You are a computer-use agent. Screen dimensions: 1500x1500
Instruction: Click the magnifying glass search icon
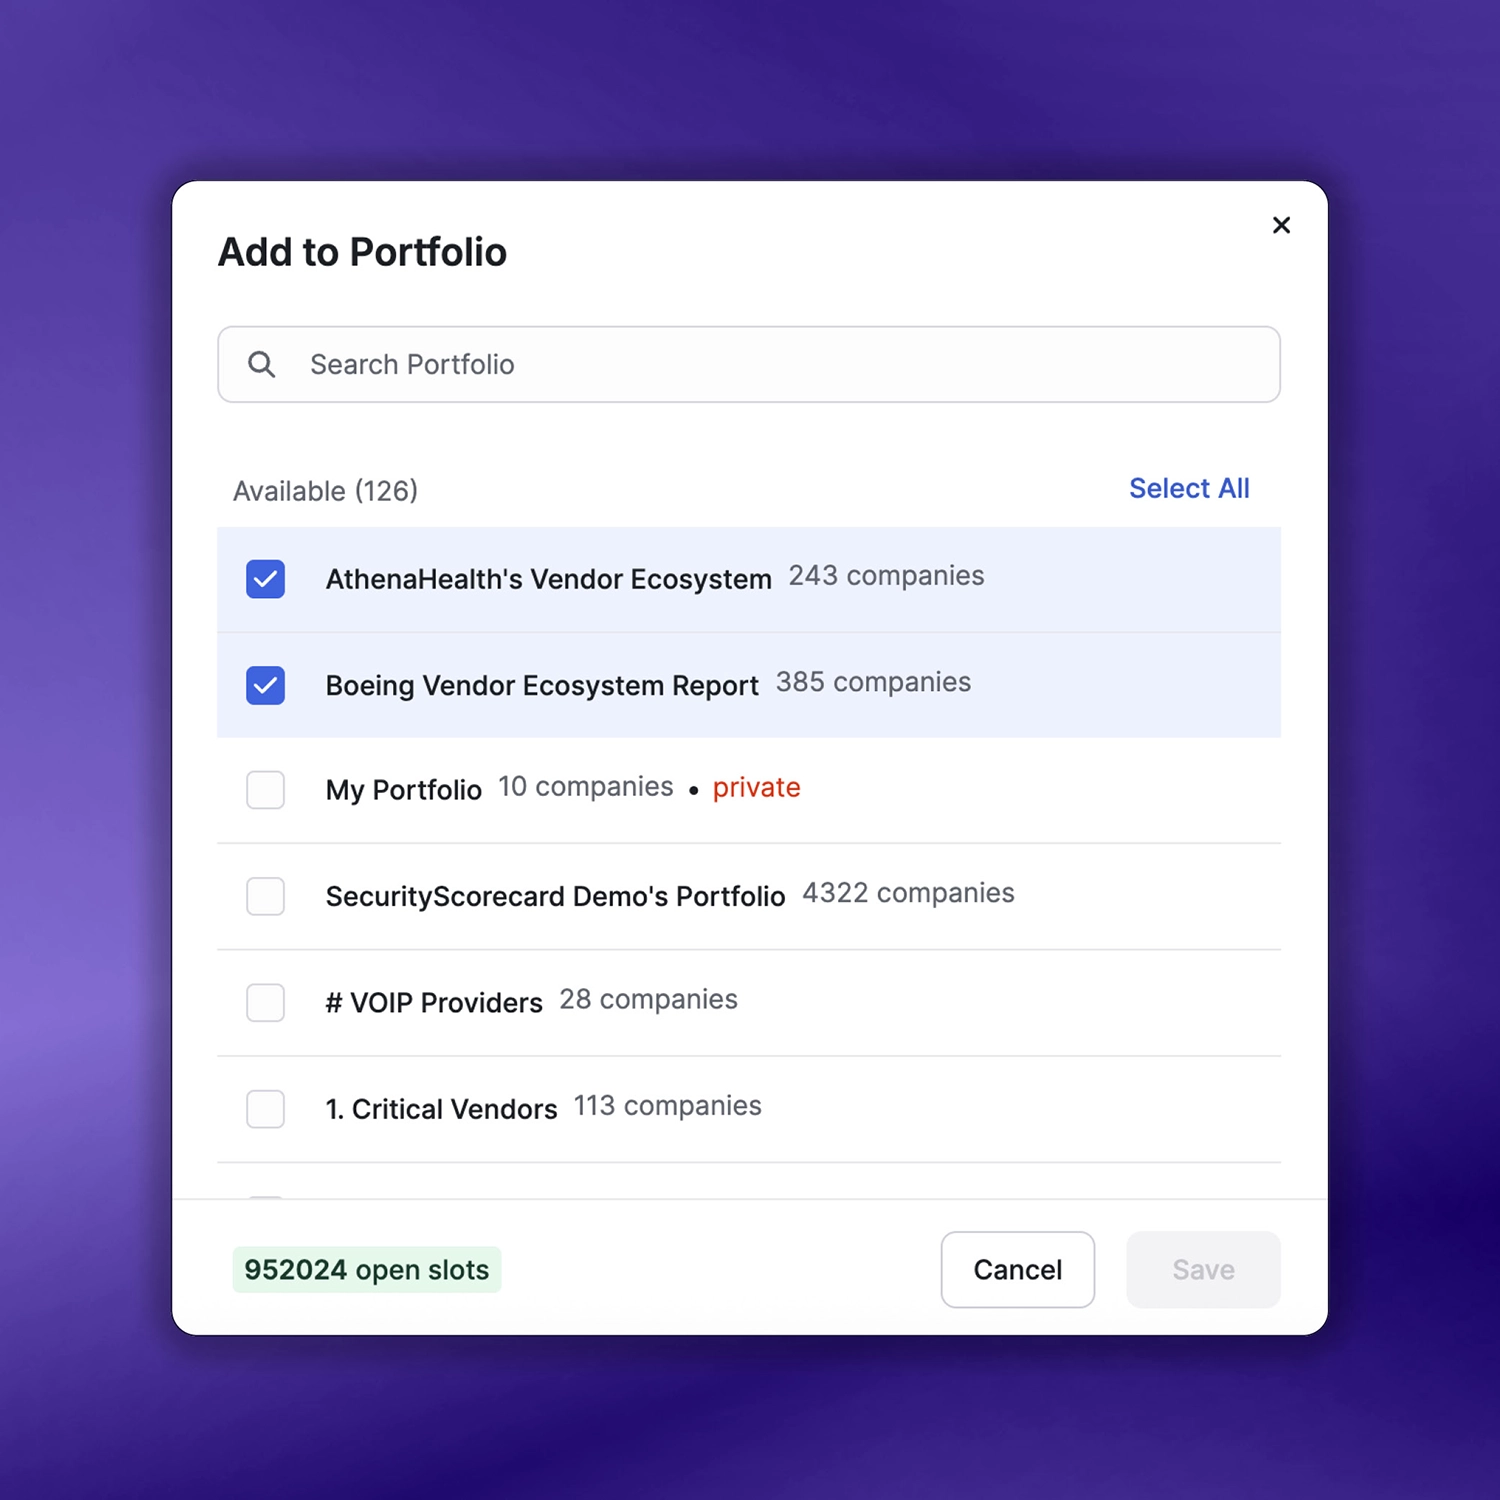pyautogui.click(x=262, y=364)
